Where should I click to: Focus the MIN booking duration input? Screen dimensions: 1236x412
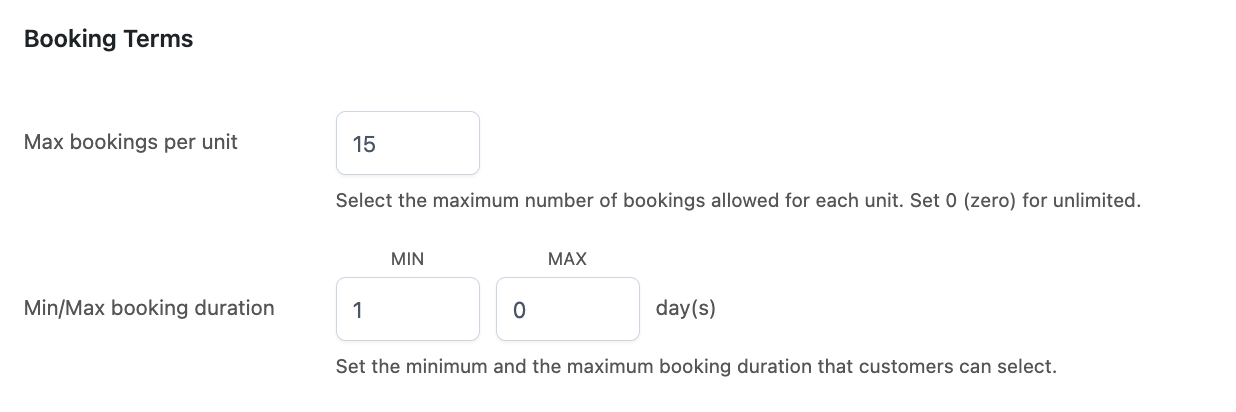(407, 309)
